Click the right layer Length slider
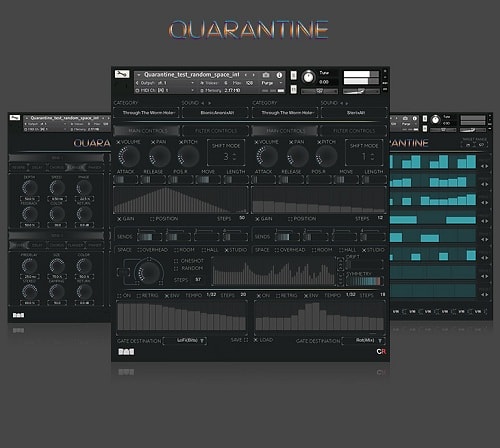 tap(374, 180)
